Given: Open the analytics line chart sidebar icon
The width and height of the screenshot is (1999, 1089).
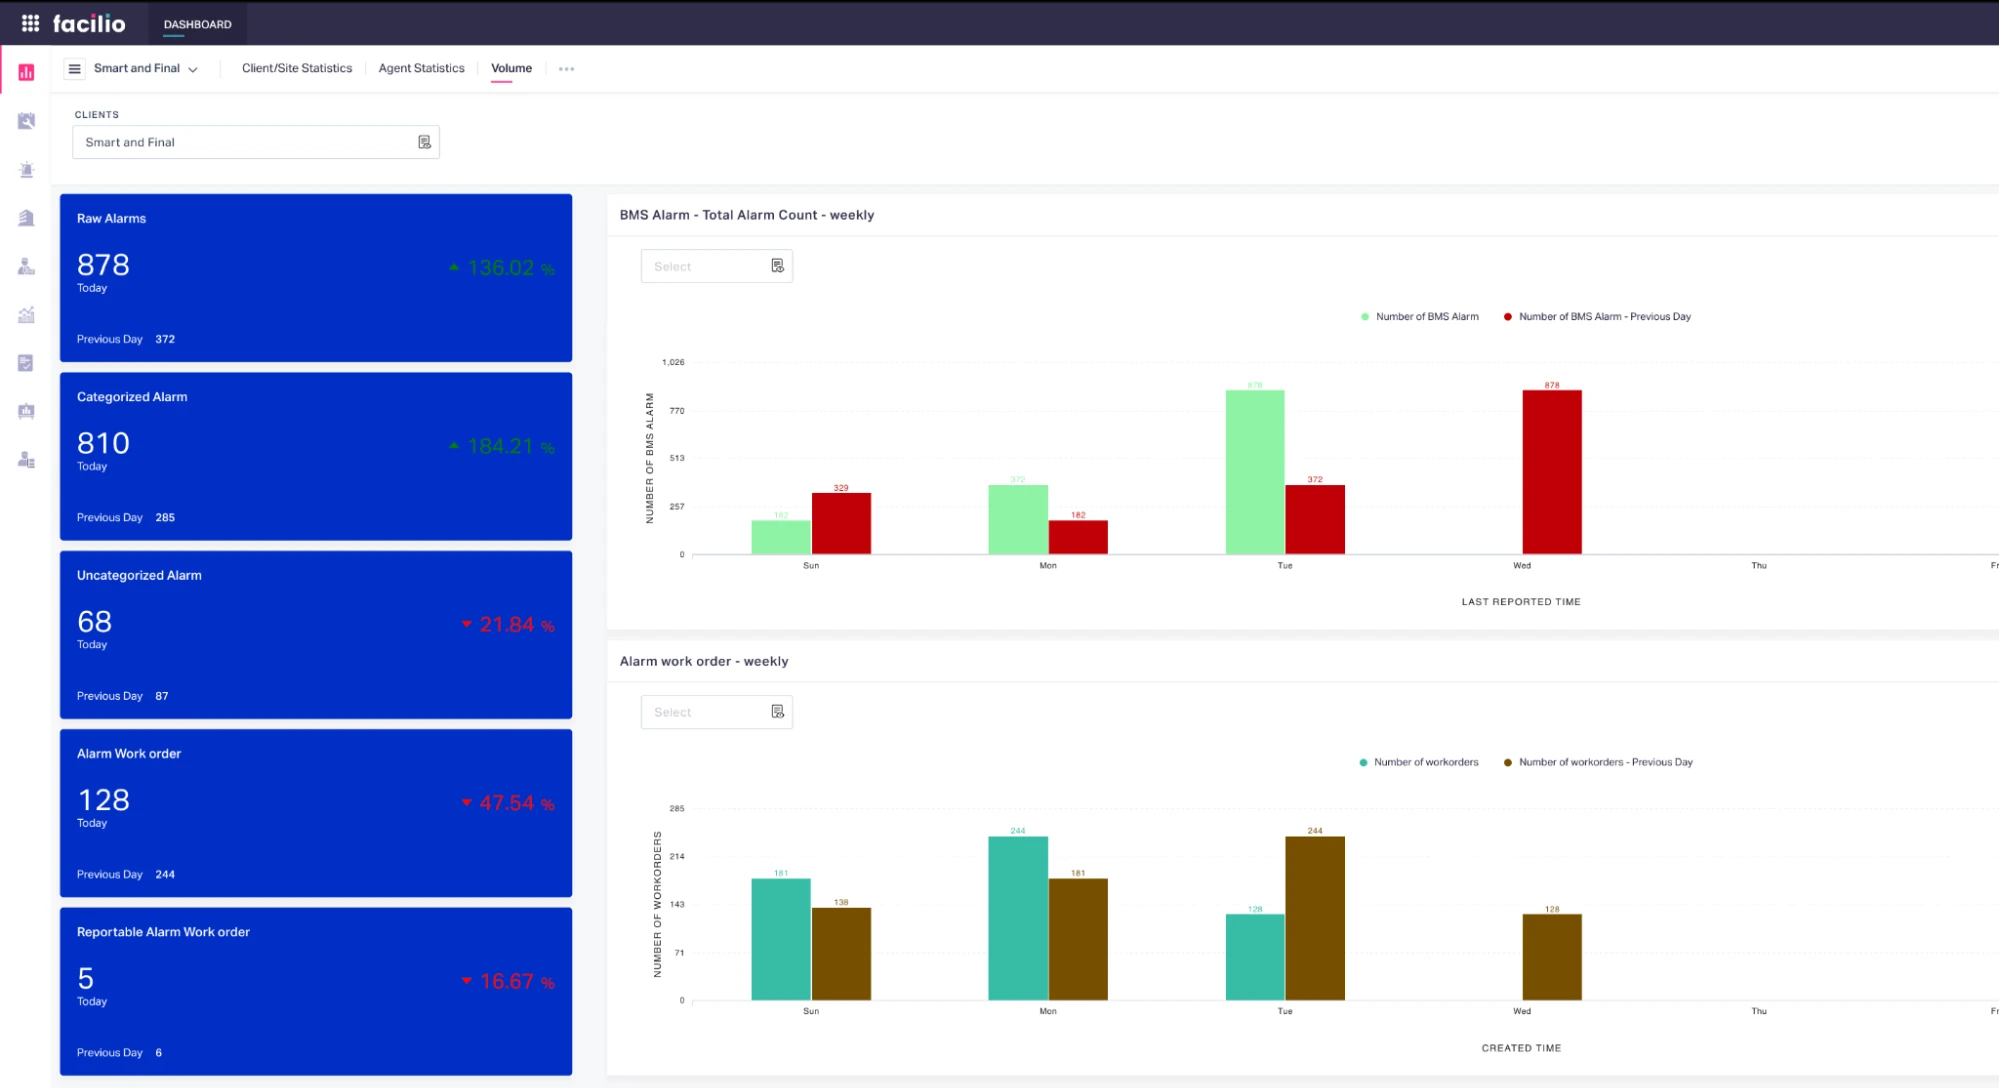Looking at the screenshot, I should tap(26, 315).
